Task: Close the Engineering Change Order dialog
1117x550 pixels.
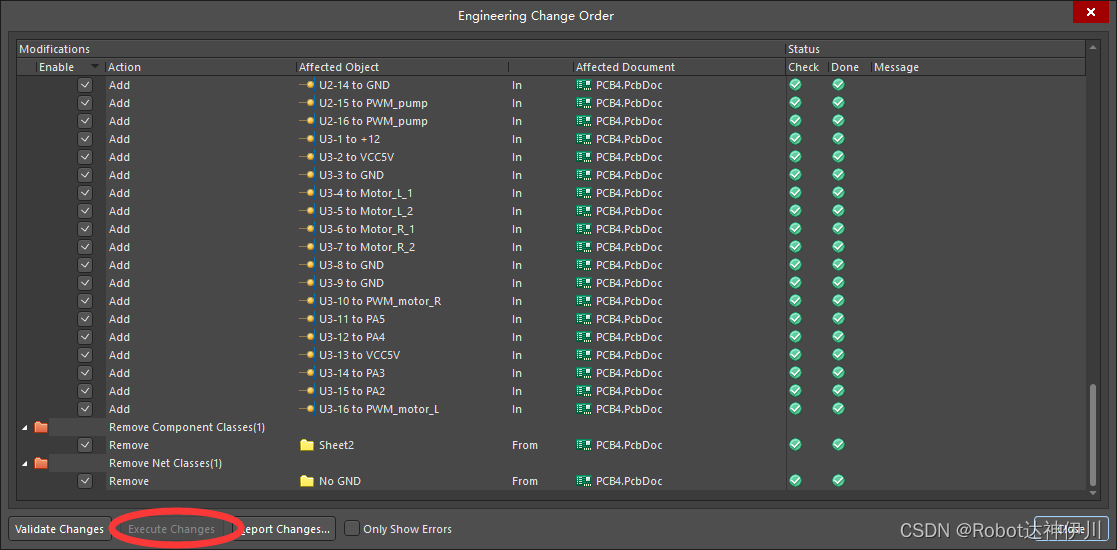Action: (x=1090, y=12)
